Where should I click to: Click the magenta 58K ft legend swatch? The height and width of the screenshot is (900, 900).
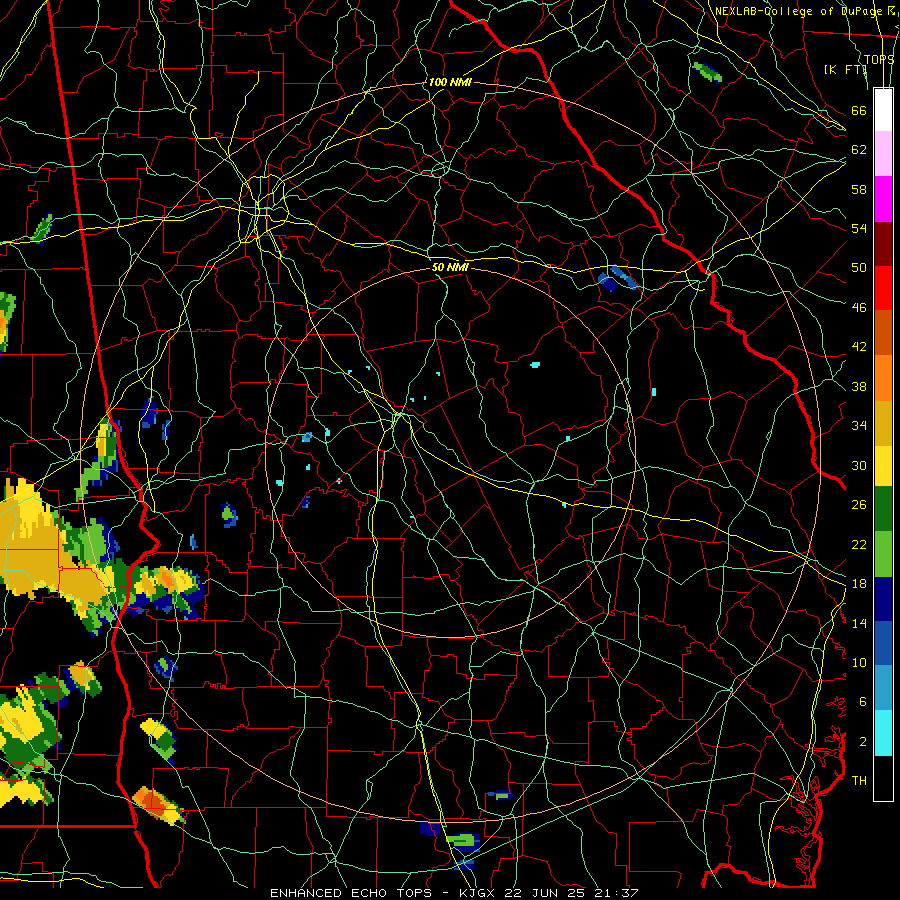[x=883, y=199]
